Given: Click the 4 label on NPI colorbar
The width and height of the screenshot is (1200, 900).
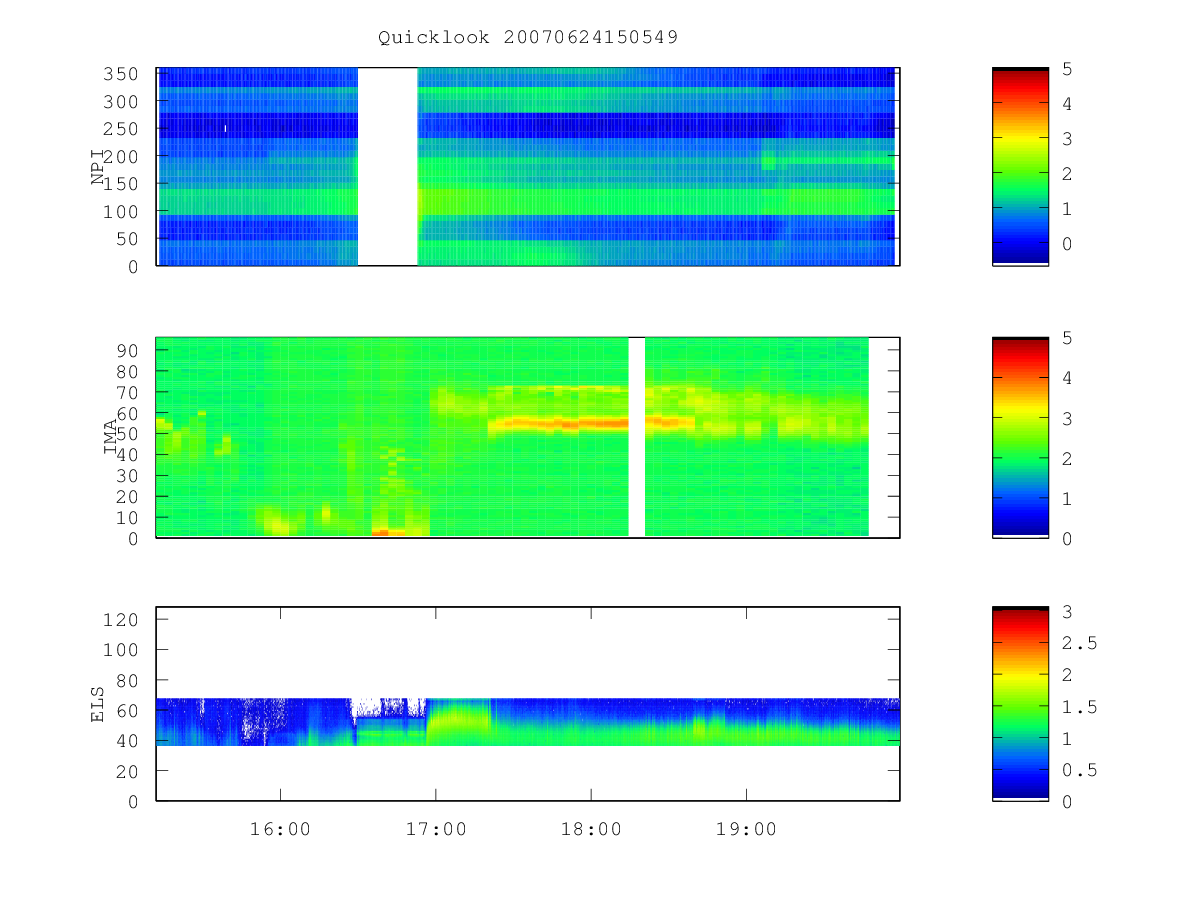Looking at the screenshot, I should point(1068,104).
